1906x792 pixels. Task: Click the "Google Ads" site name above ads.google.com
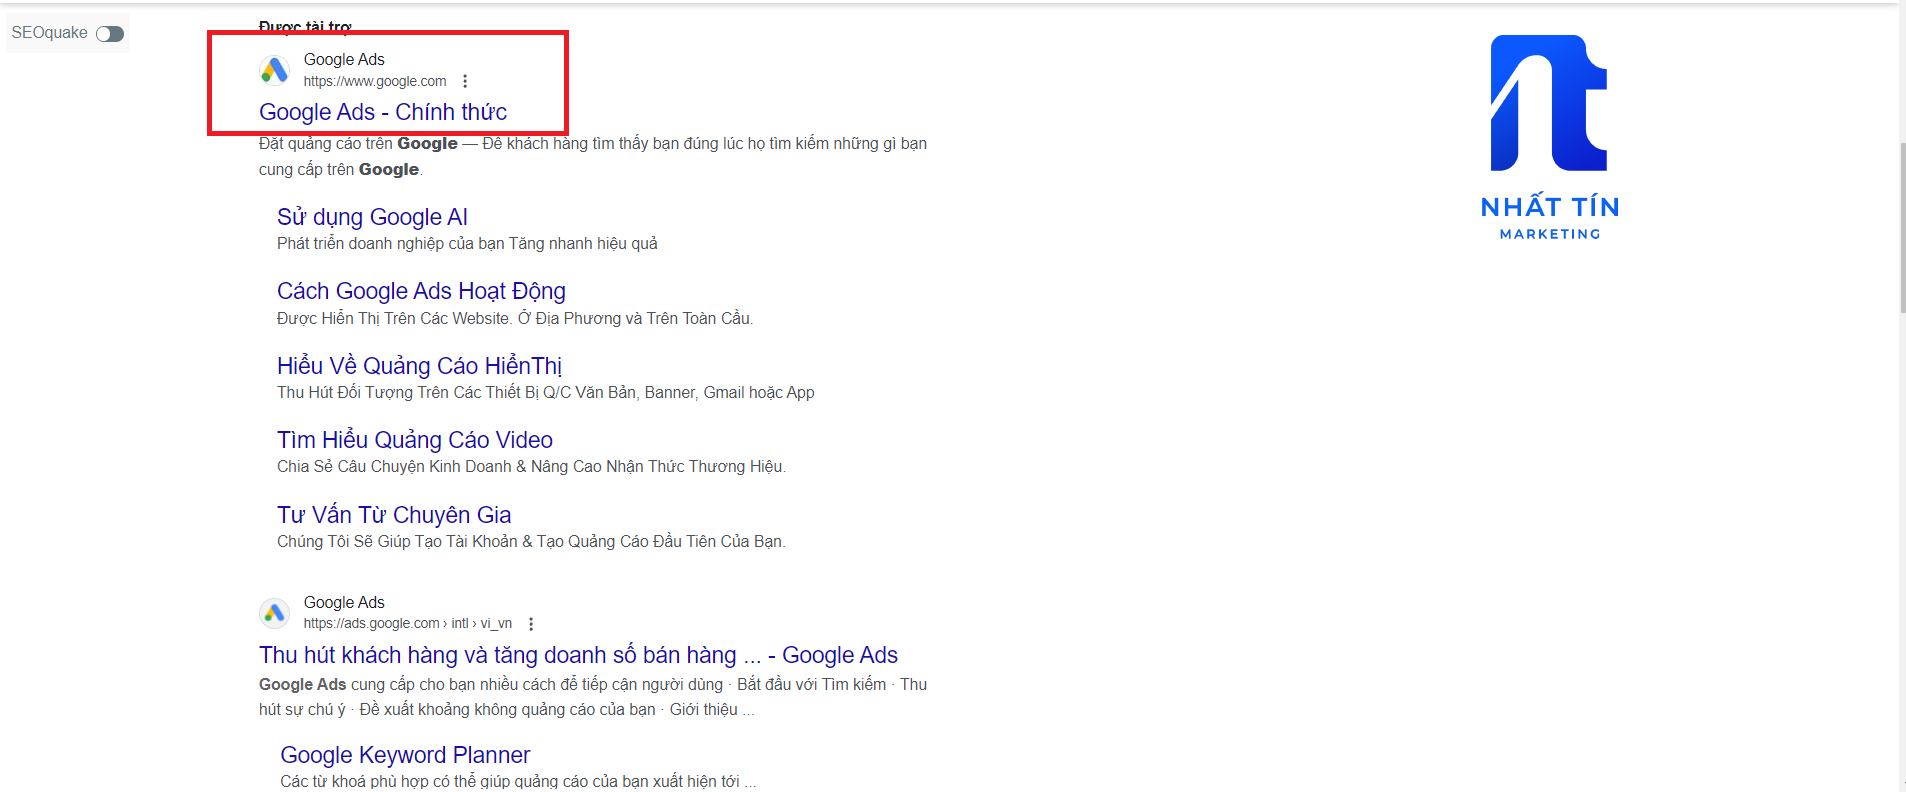(344, 603)
